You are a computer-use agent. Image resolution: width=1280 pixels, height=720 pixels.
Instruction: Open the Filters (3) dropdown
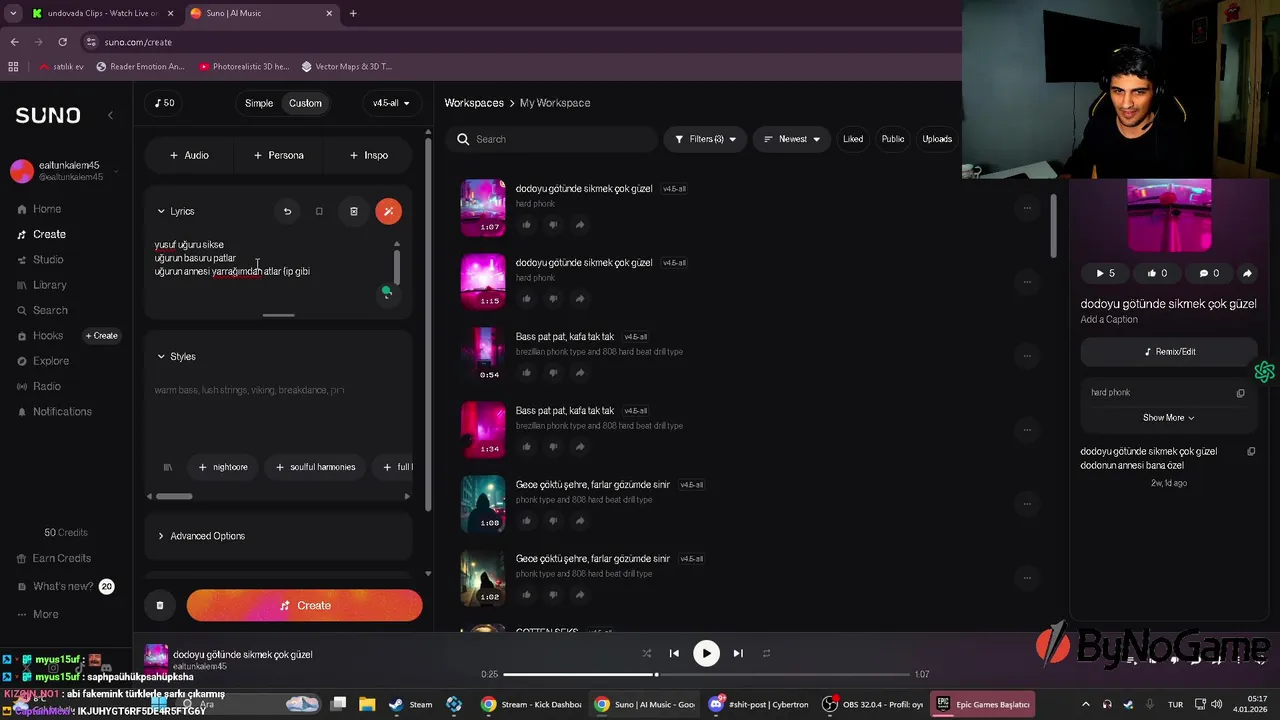(x=706, y=139)
